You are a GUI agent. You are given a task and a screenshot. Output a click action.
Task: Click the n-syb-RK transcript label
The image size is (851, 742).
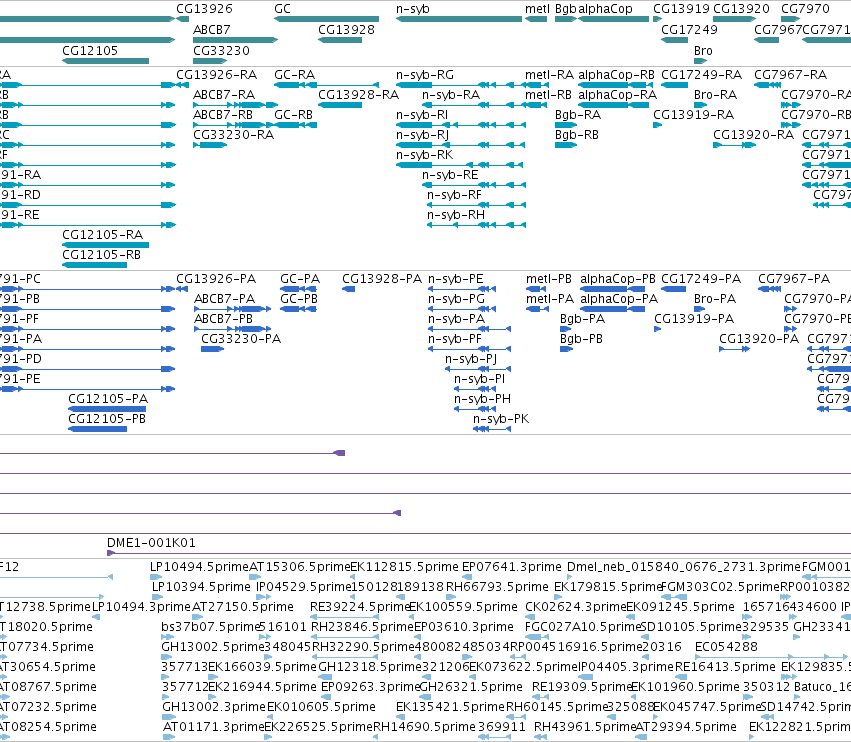(x=424, y=155)
